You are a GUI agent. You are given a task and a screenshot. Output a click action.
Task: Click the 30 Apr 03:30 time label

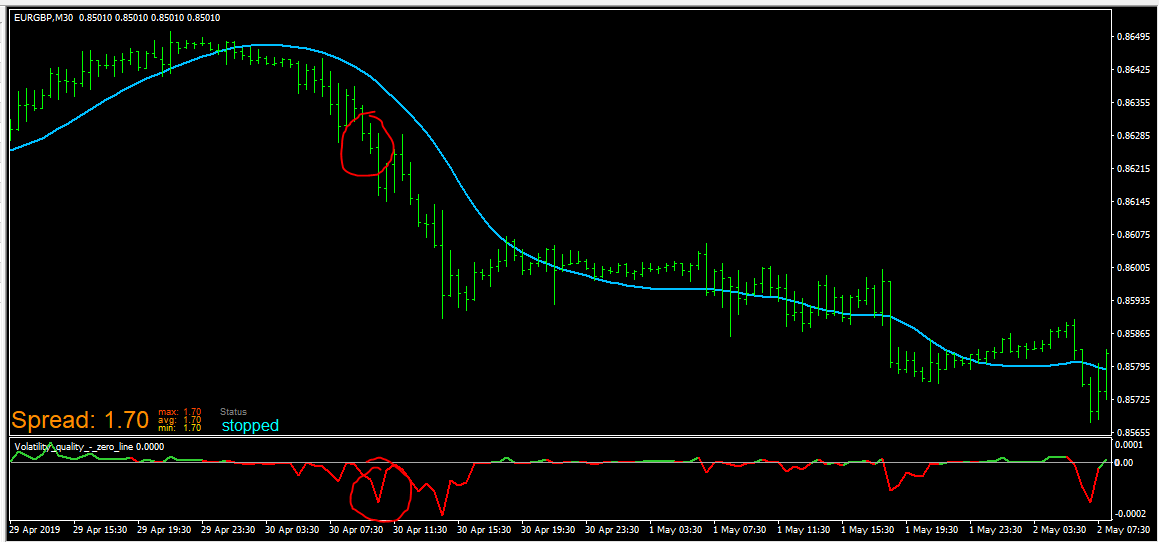[x=293, y=530]
